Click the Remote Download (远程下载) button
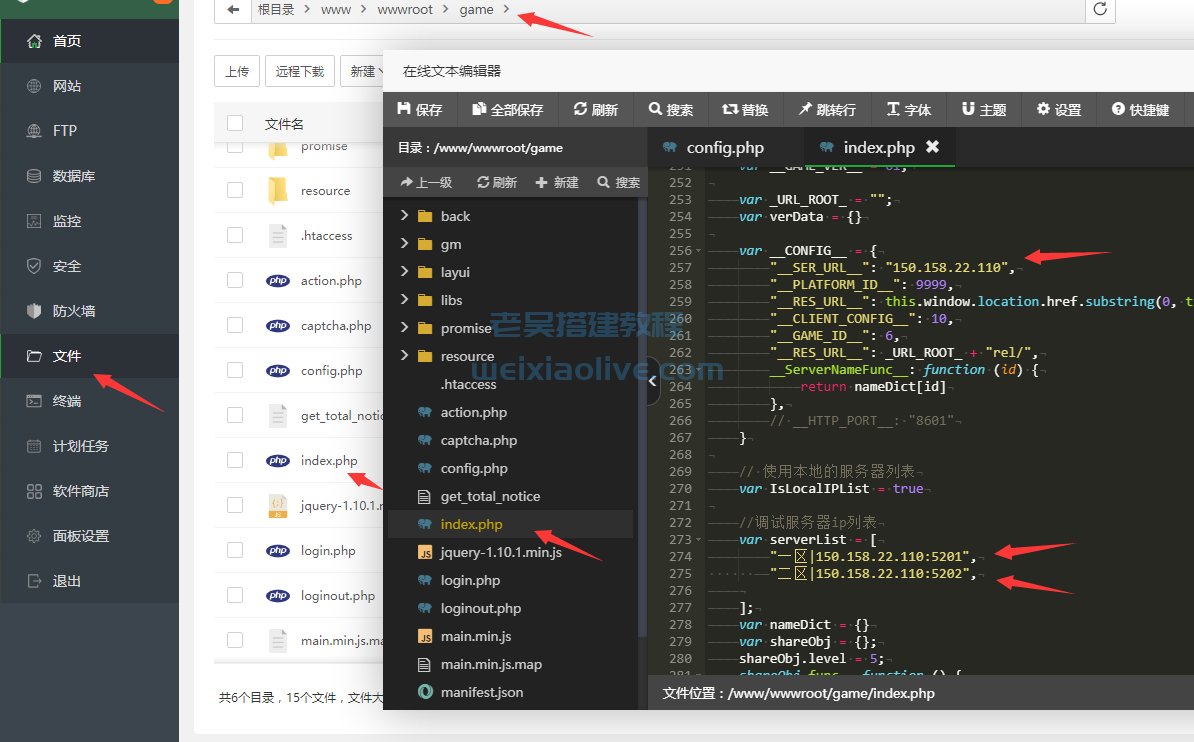 [x=300, y=72]
